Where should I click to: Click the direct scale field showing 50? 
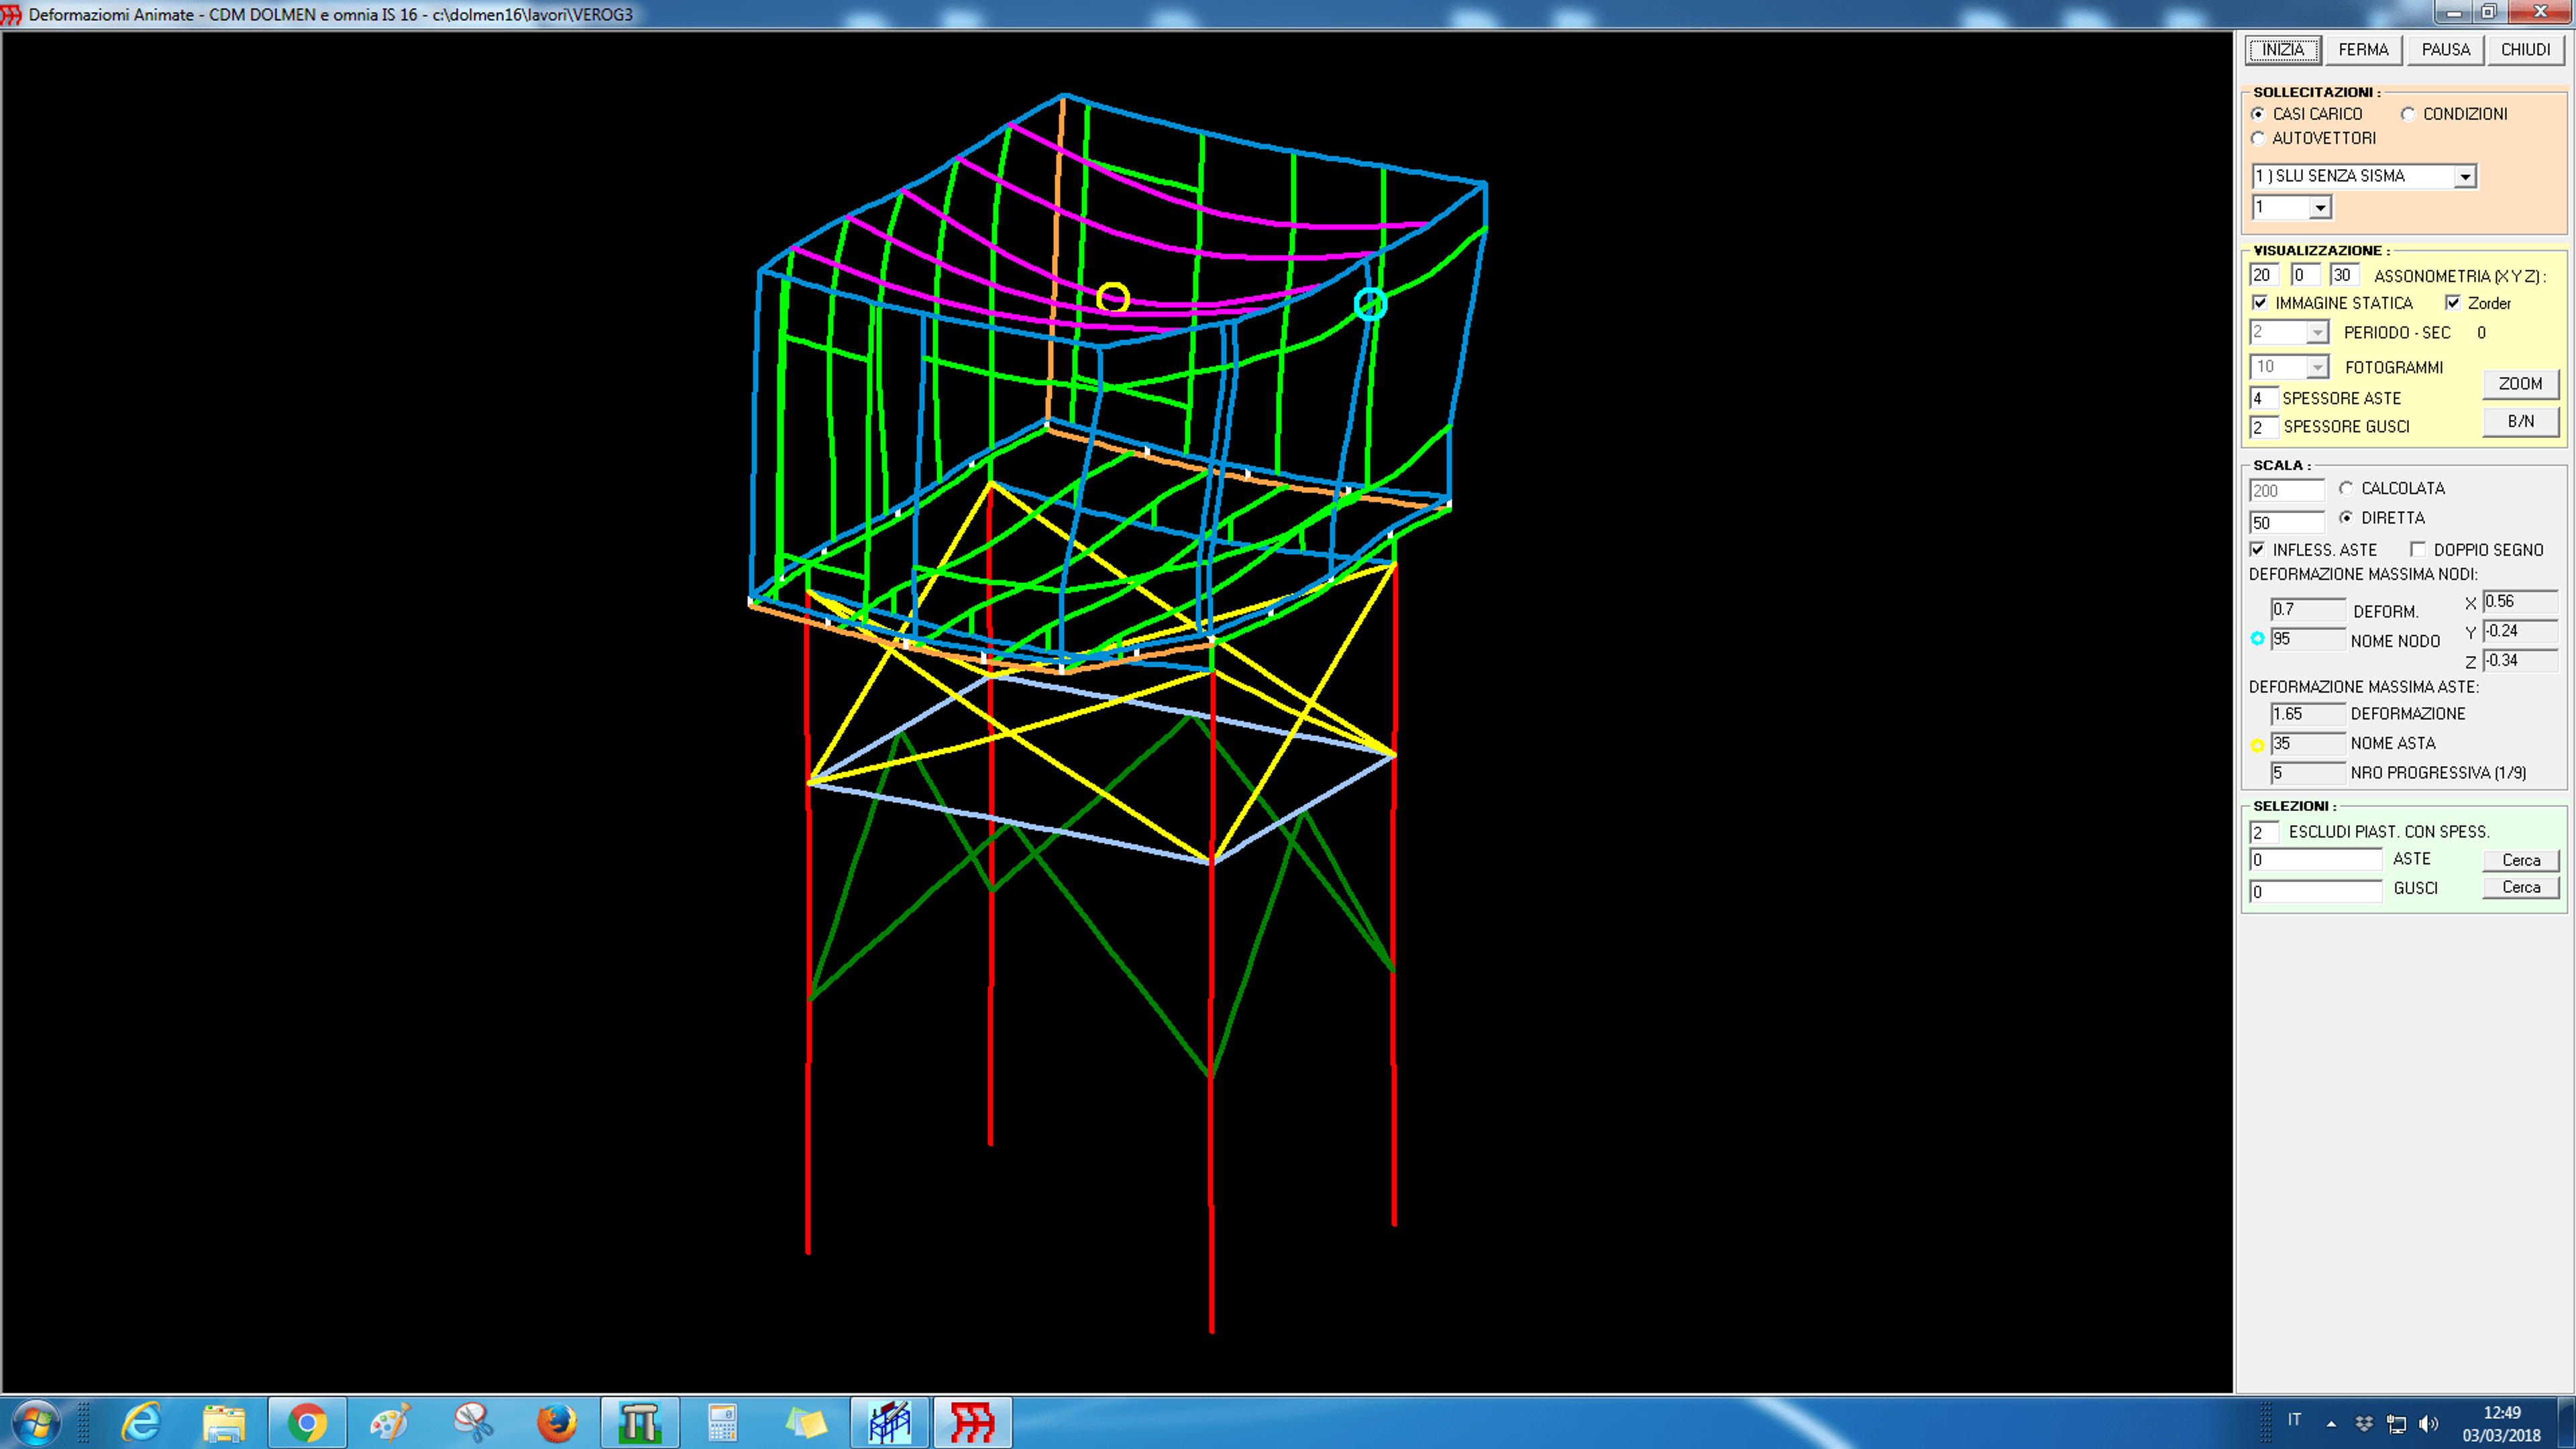(x=2287, y=522)
